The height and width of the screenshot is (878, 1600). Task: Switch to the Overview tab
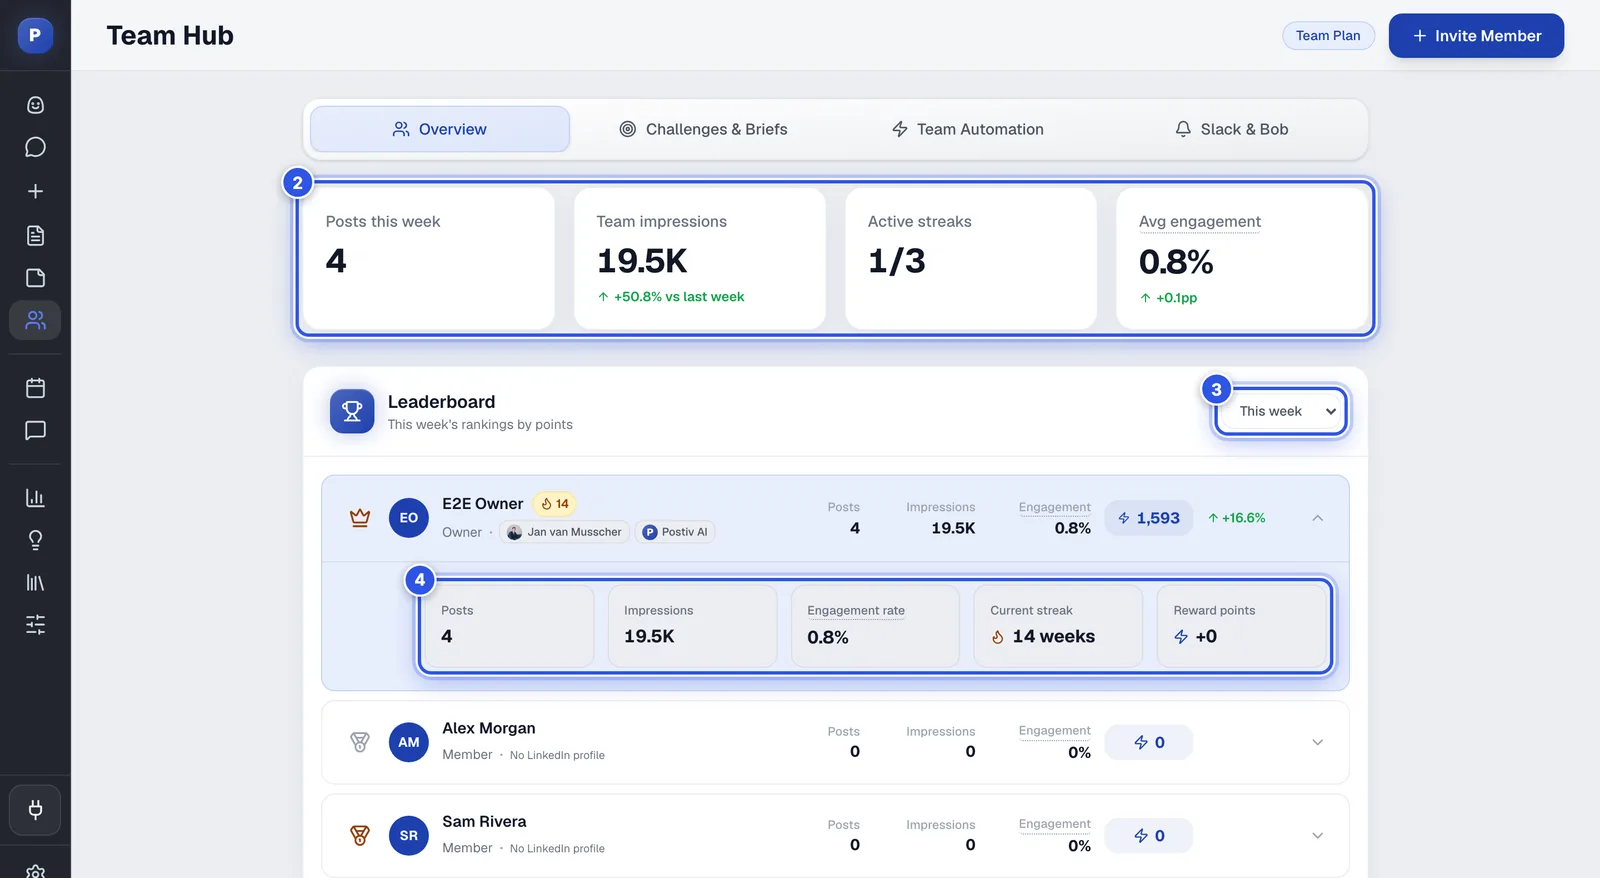[x=440, y=129]
